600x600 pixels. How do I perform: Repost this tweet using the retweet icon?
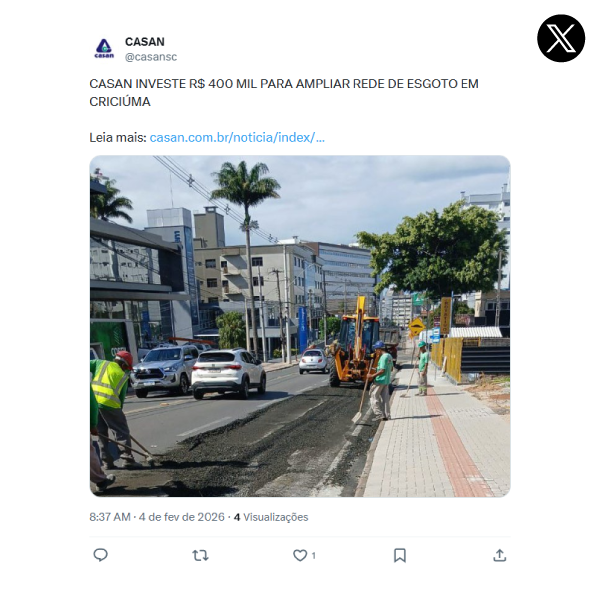pyautogui.click(x=200, y=555)
